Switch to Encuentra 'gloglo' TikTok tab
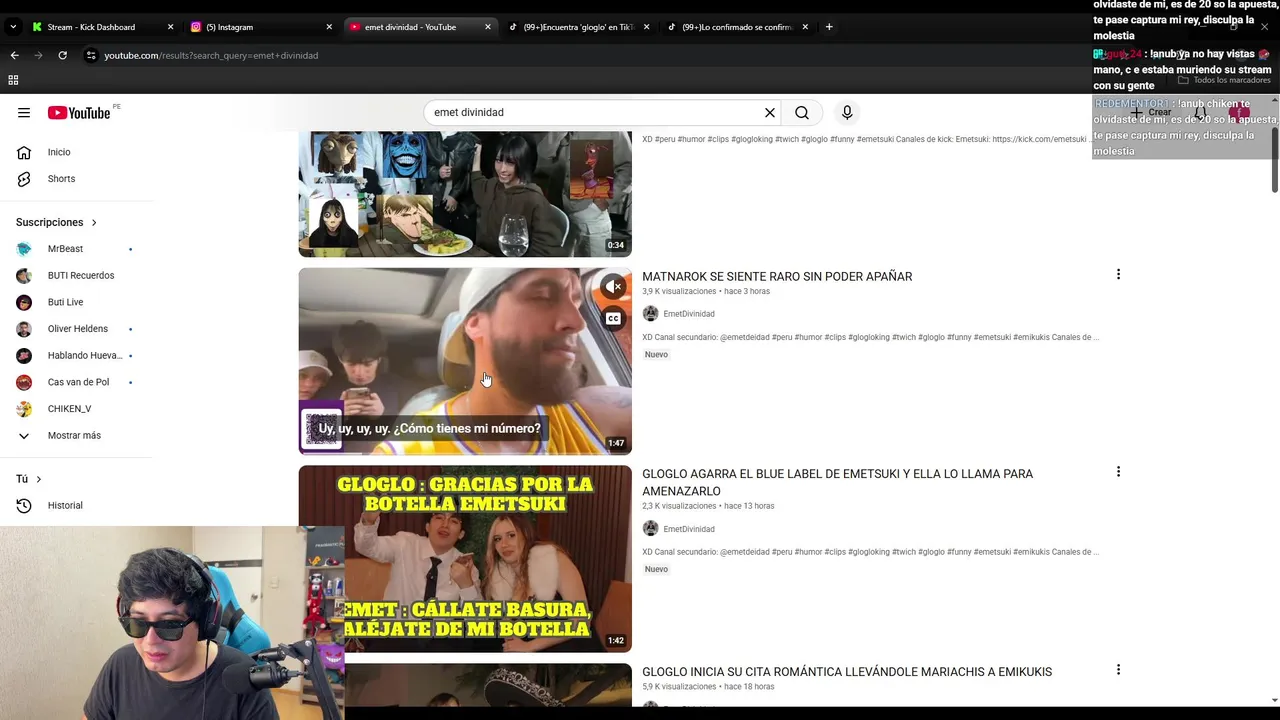1280x720 pixels. 577,27
